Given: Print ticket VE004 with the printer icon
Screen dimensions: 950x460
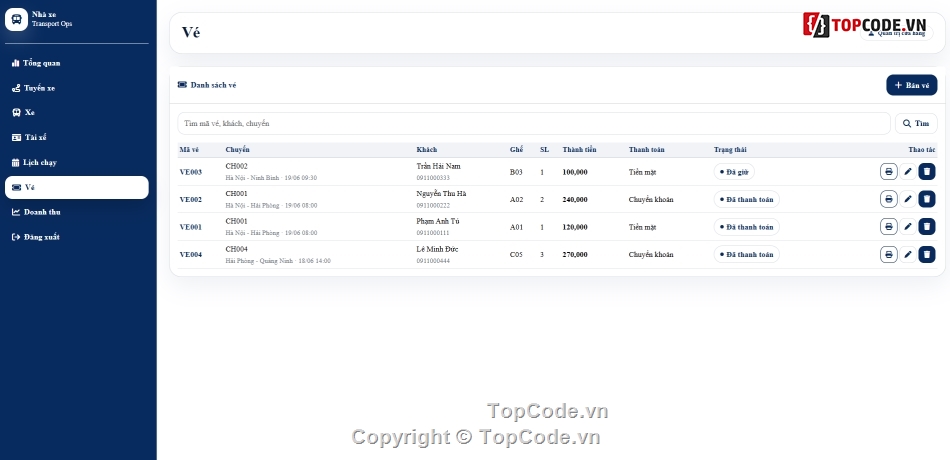Looking at the screenshot, I should pyautogui.click(x=888, y=254).
